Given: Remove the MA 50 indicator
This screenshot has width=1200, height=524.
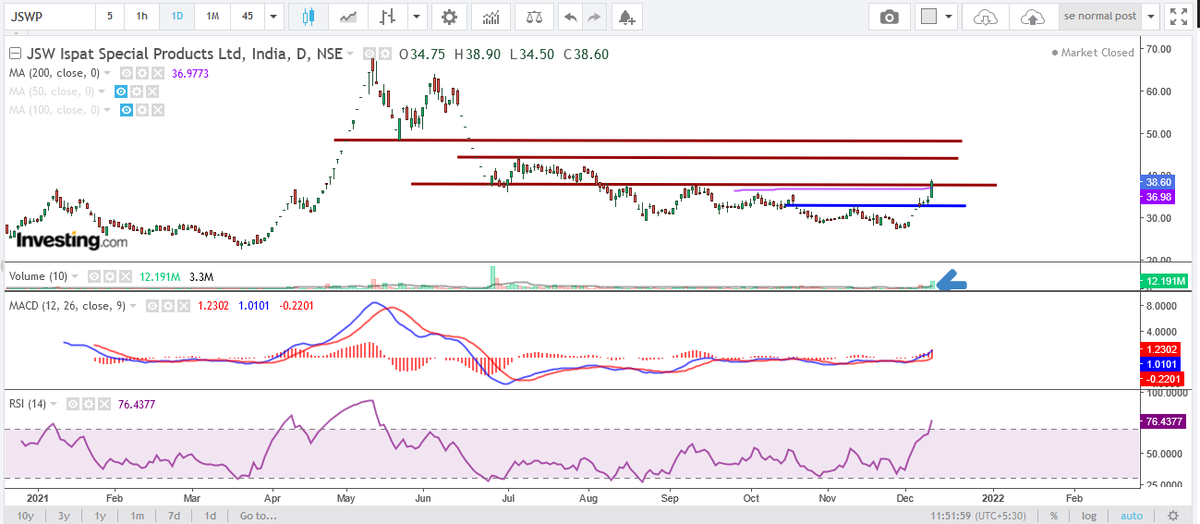Looking at the screenshot, I should point(152,91).
